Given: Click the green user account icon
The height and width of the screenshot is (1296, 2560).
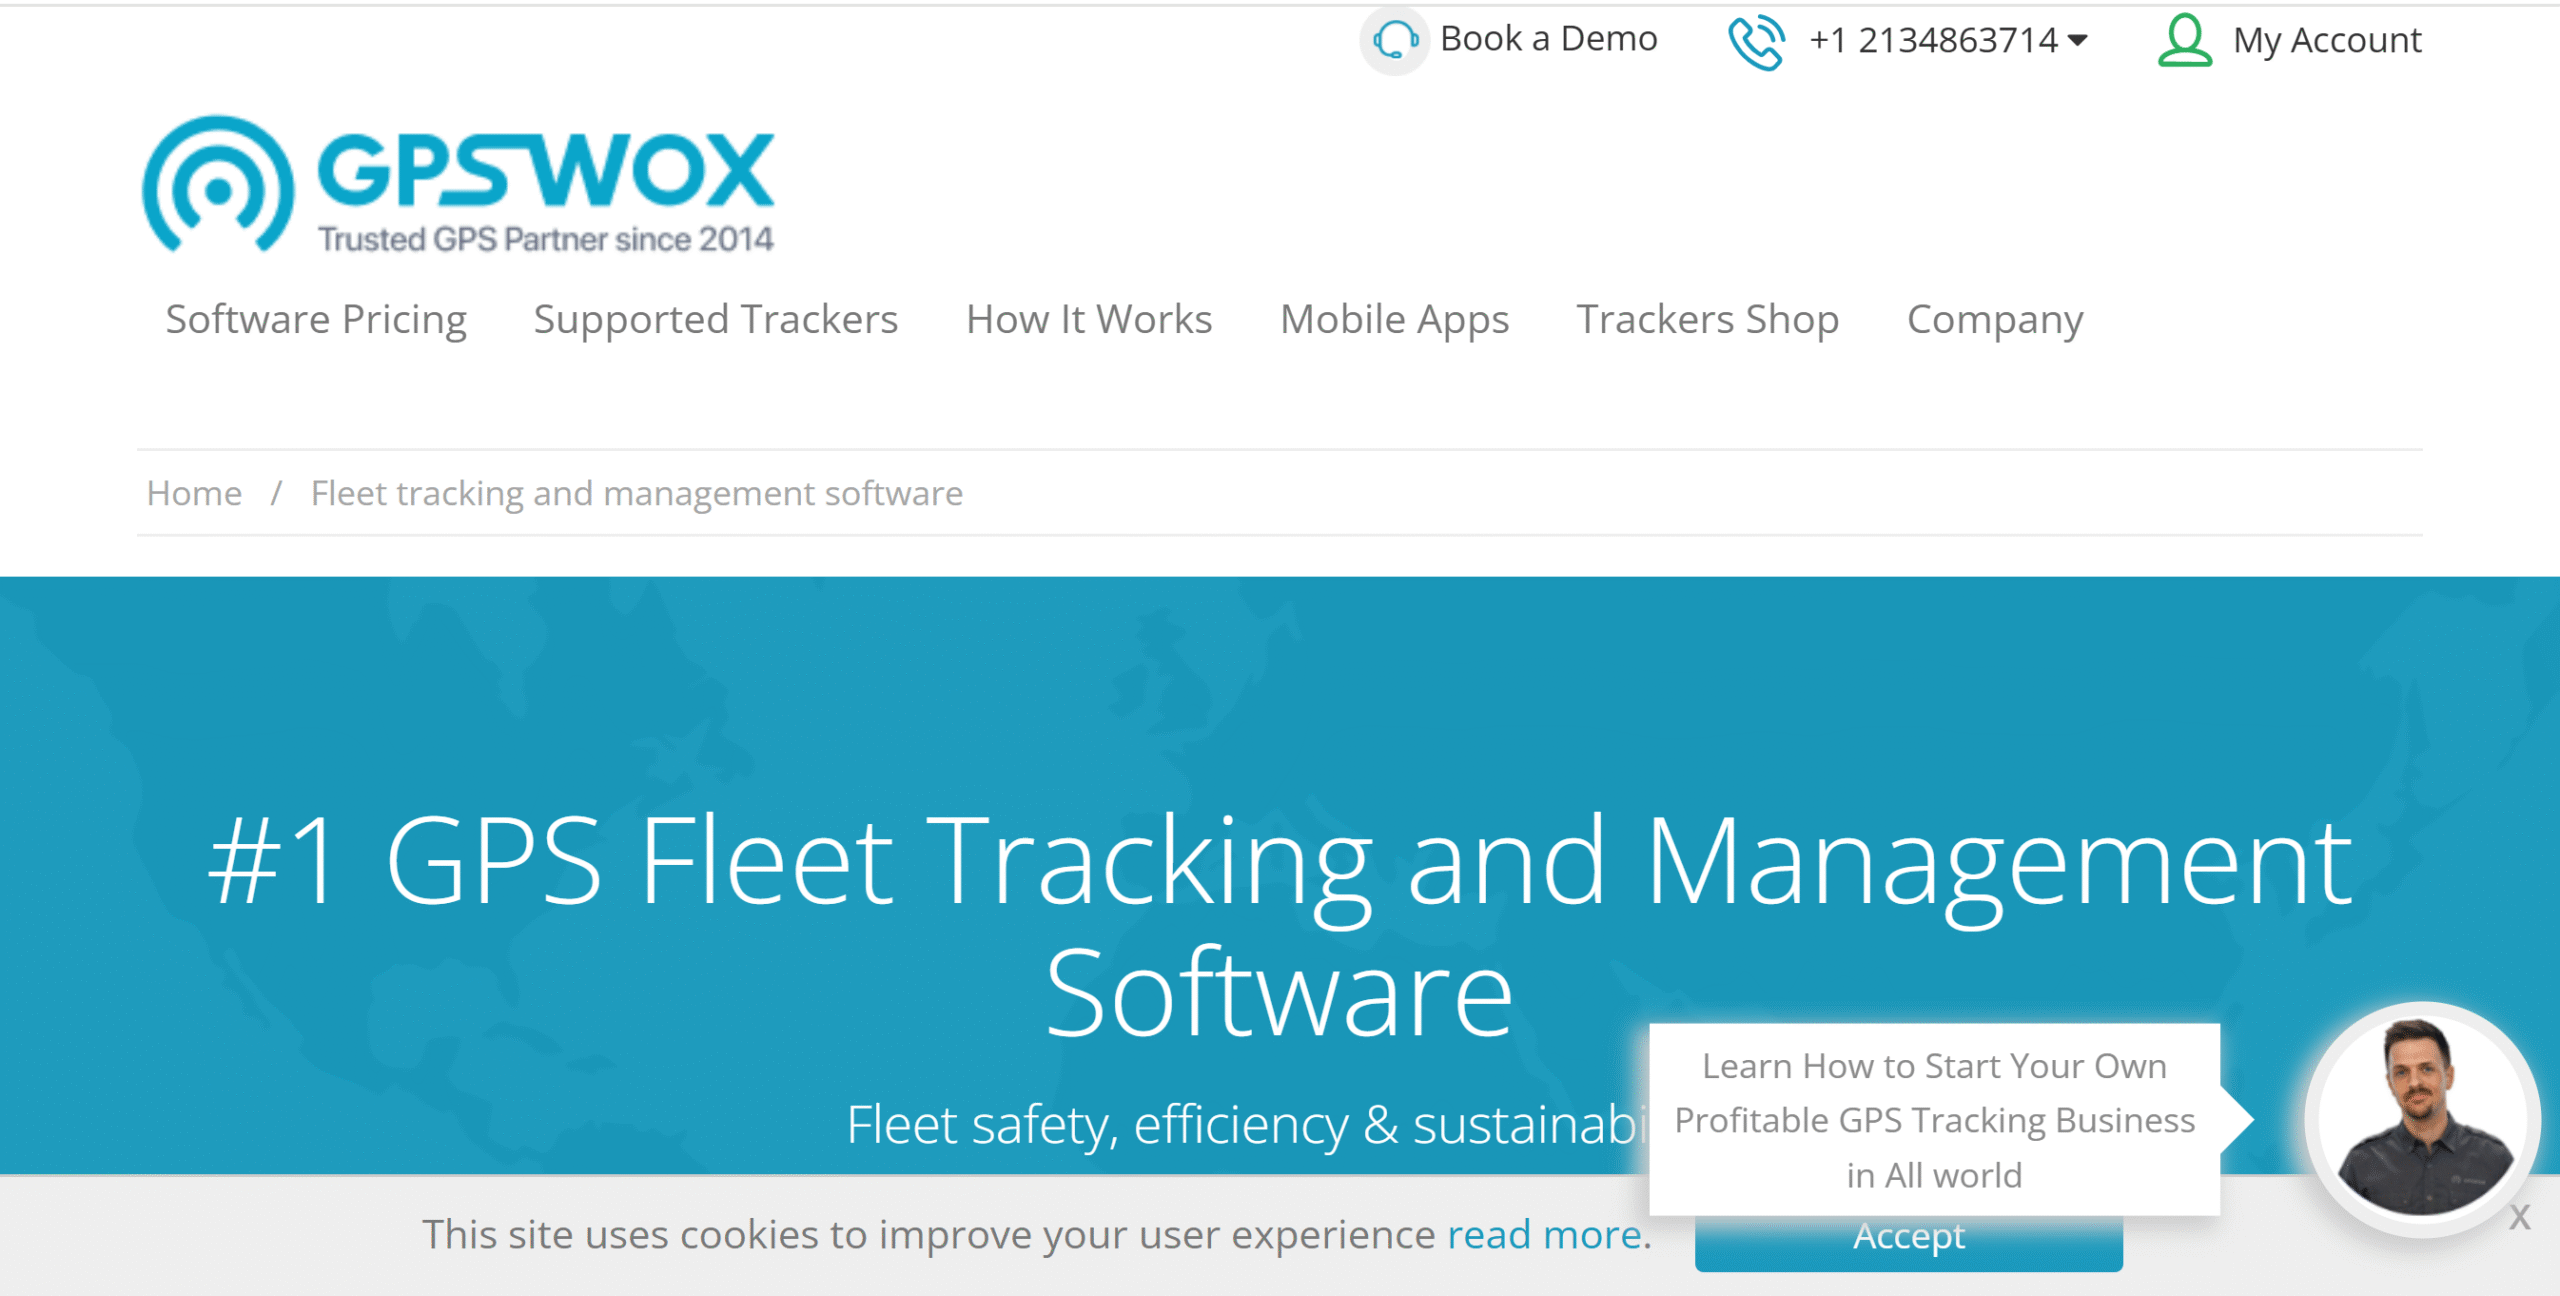Looking at the screenshot, I should (x=2184, y=40).
